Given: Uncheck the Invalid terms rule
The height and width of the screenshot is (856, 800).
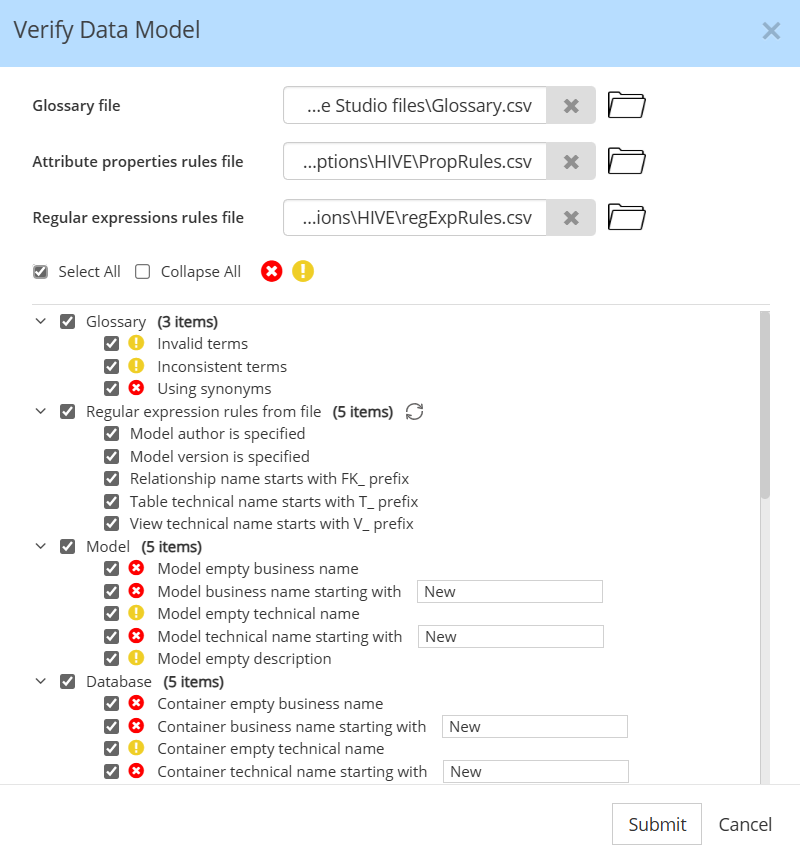Looking at the screenshot, I should tap(111, 344).
